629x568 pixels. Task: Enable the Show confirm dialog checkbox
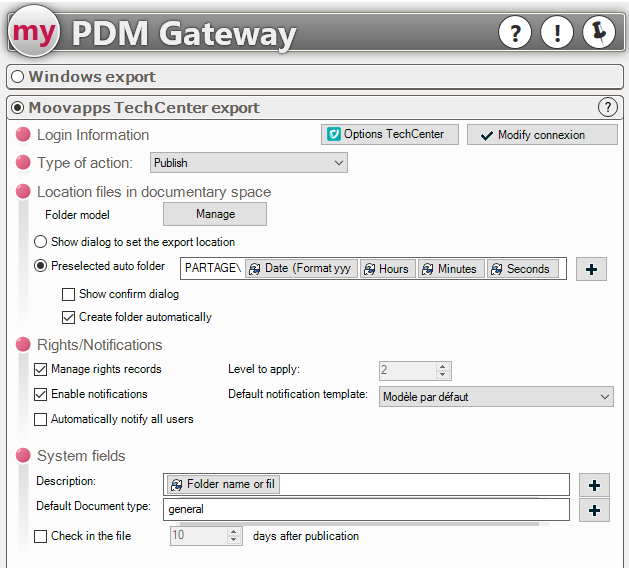coord(69,295)
